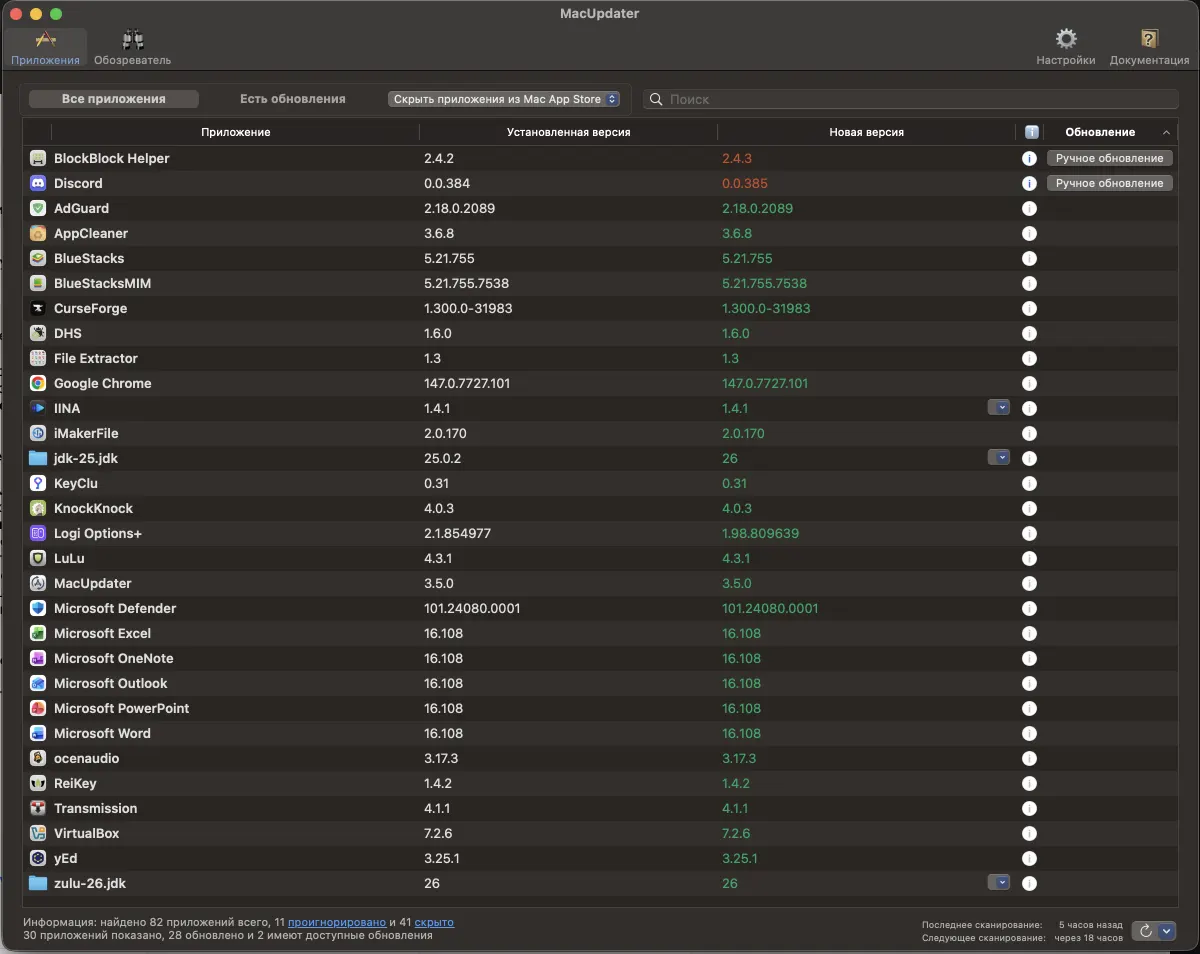Click the Discord app icon
This screenshot has height=954, width=1200.
coord(38,183)
